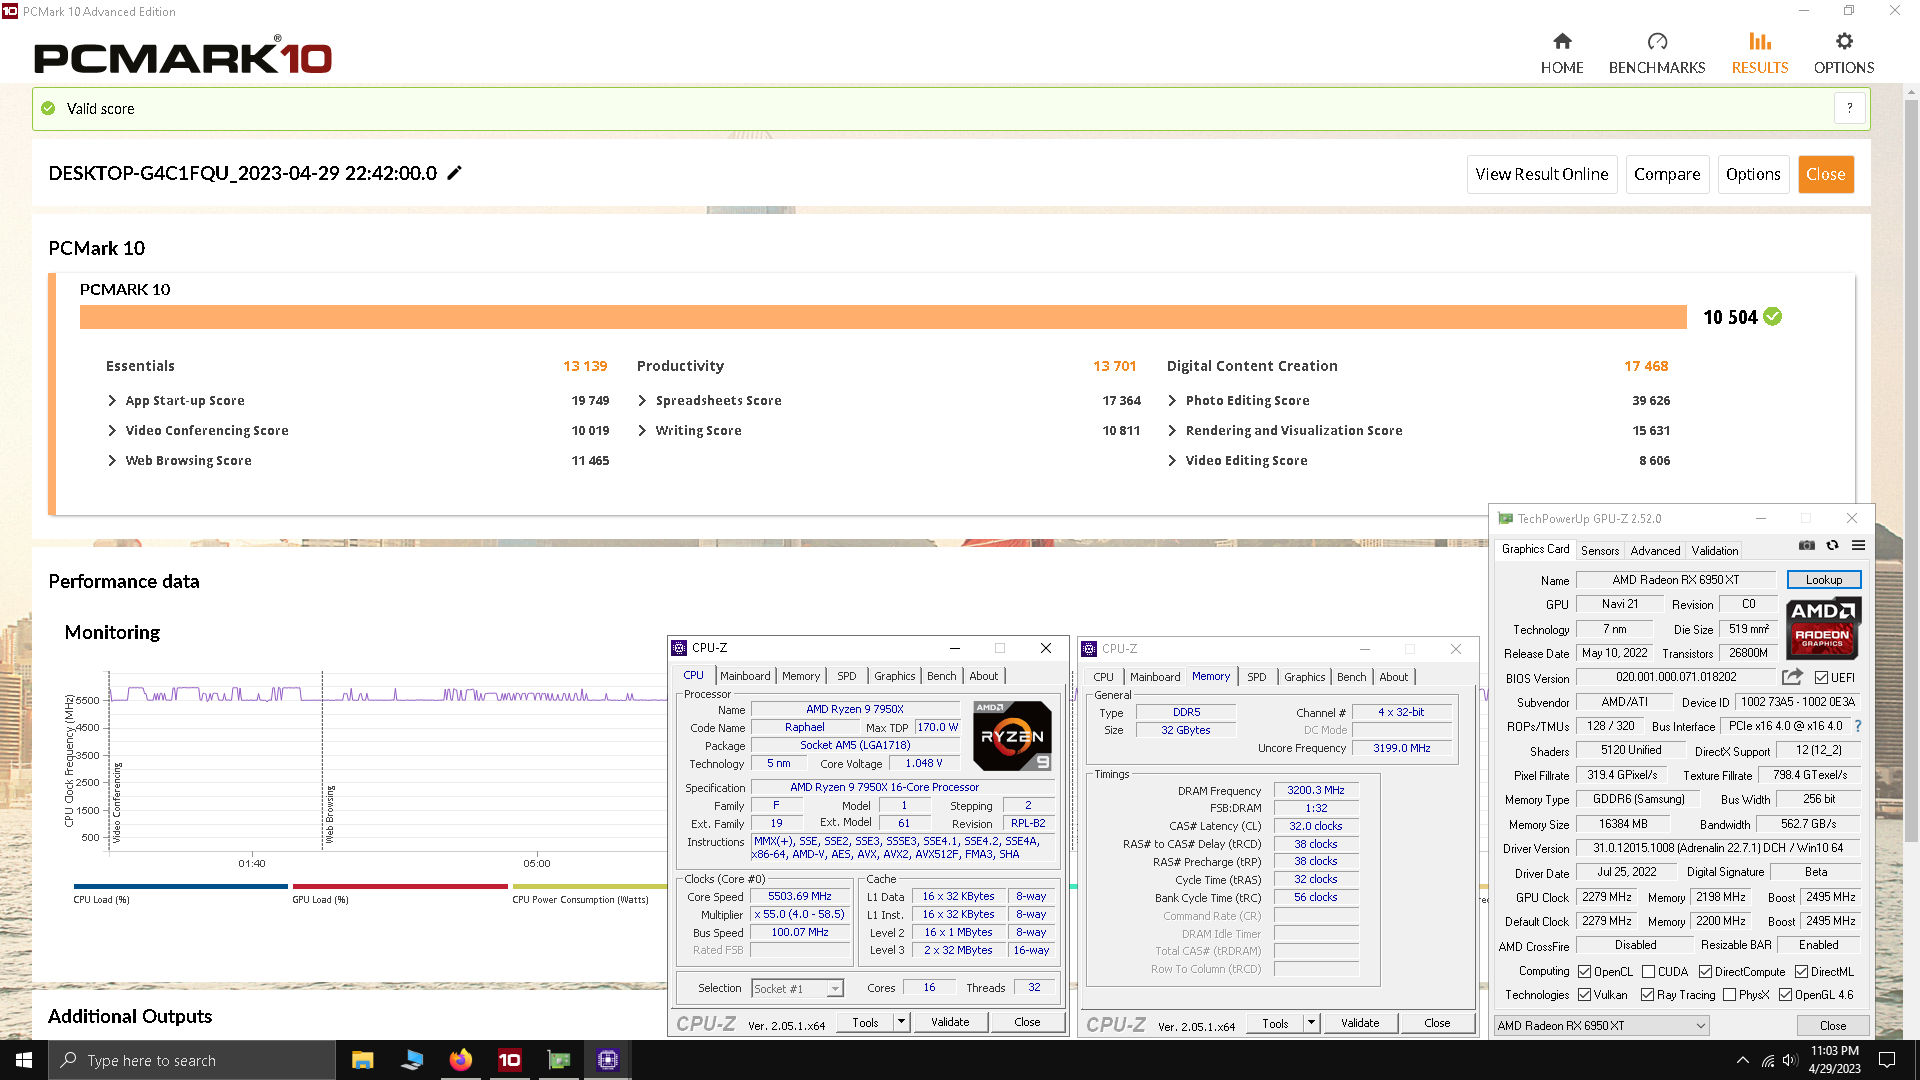Show hidden system tray icons

pyautogui.click(x=1743, y=1060)
